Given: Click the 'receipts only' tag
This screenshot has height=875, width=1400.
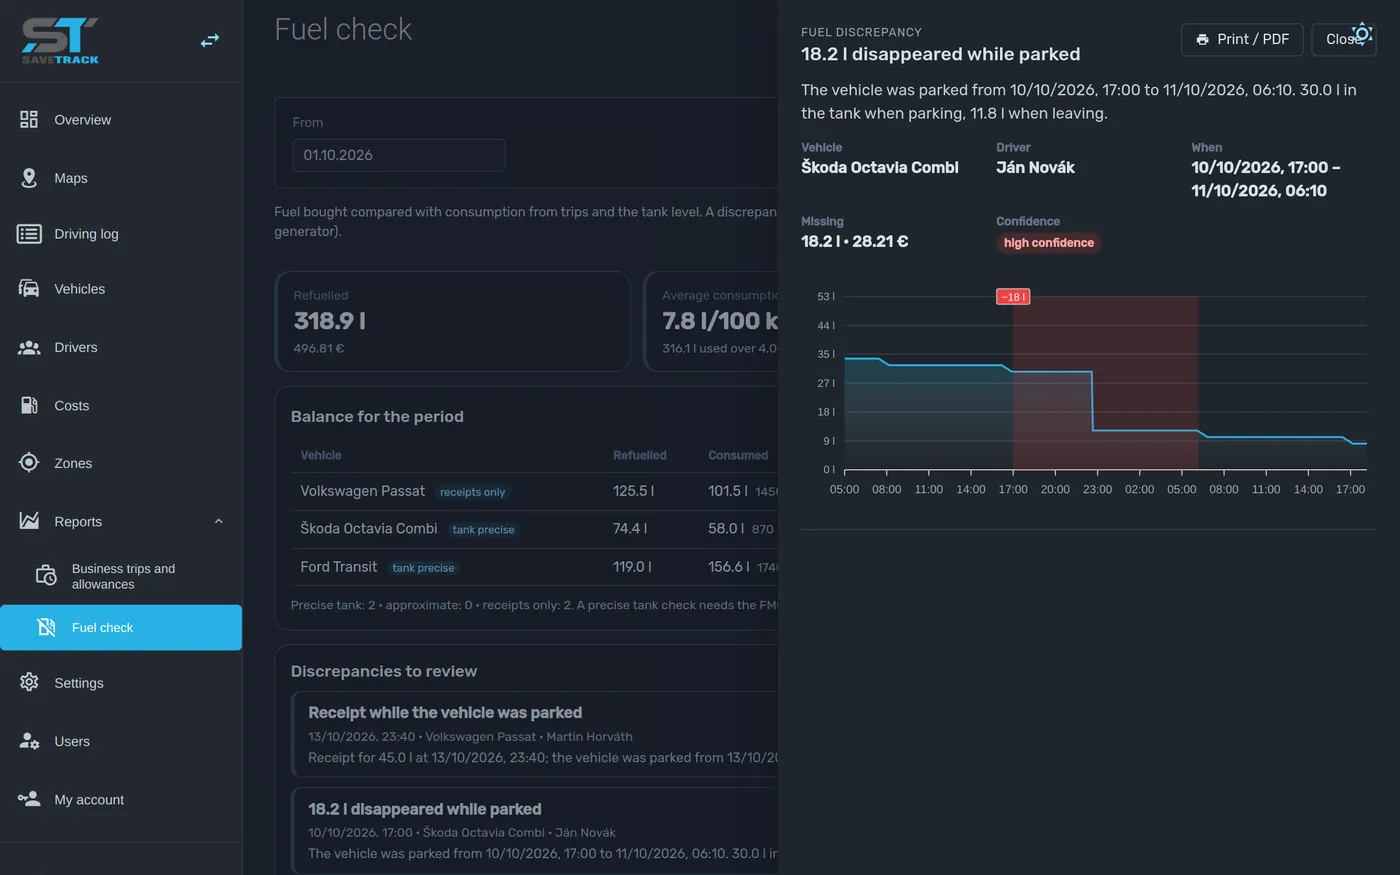Looking at the screenshot, I should point(472,492).
